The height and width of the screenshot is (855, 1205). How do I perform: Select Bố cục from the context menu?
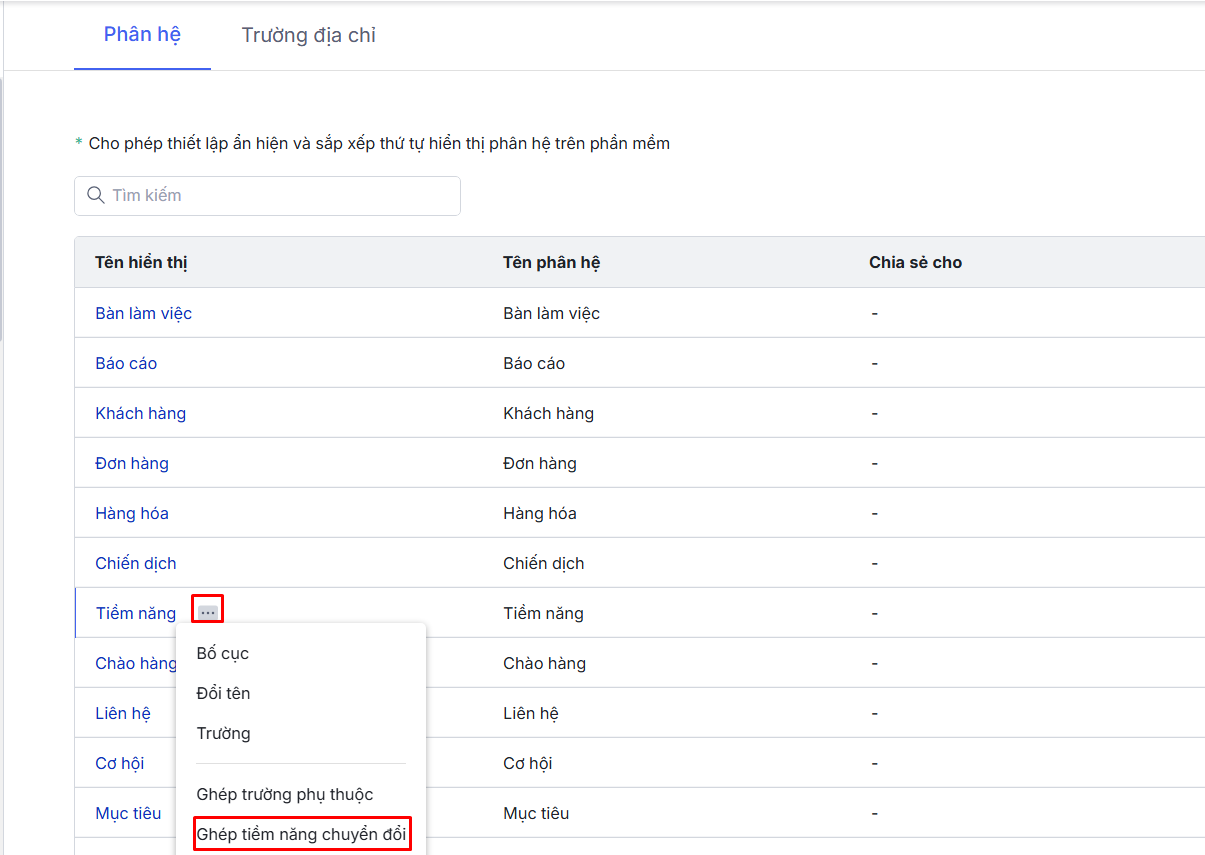222,653
